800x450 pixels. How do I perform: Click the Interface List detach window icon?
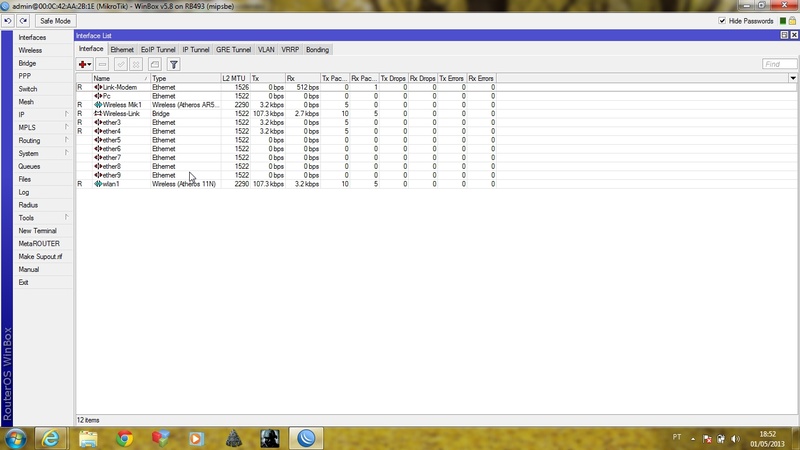(x=784, y=35)
